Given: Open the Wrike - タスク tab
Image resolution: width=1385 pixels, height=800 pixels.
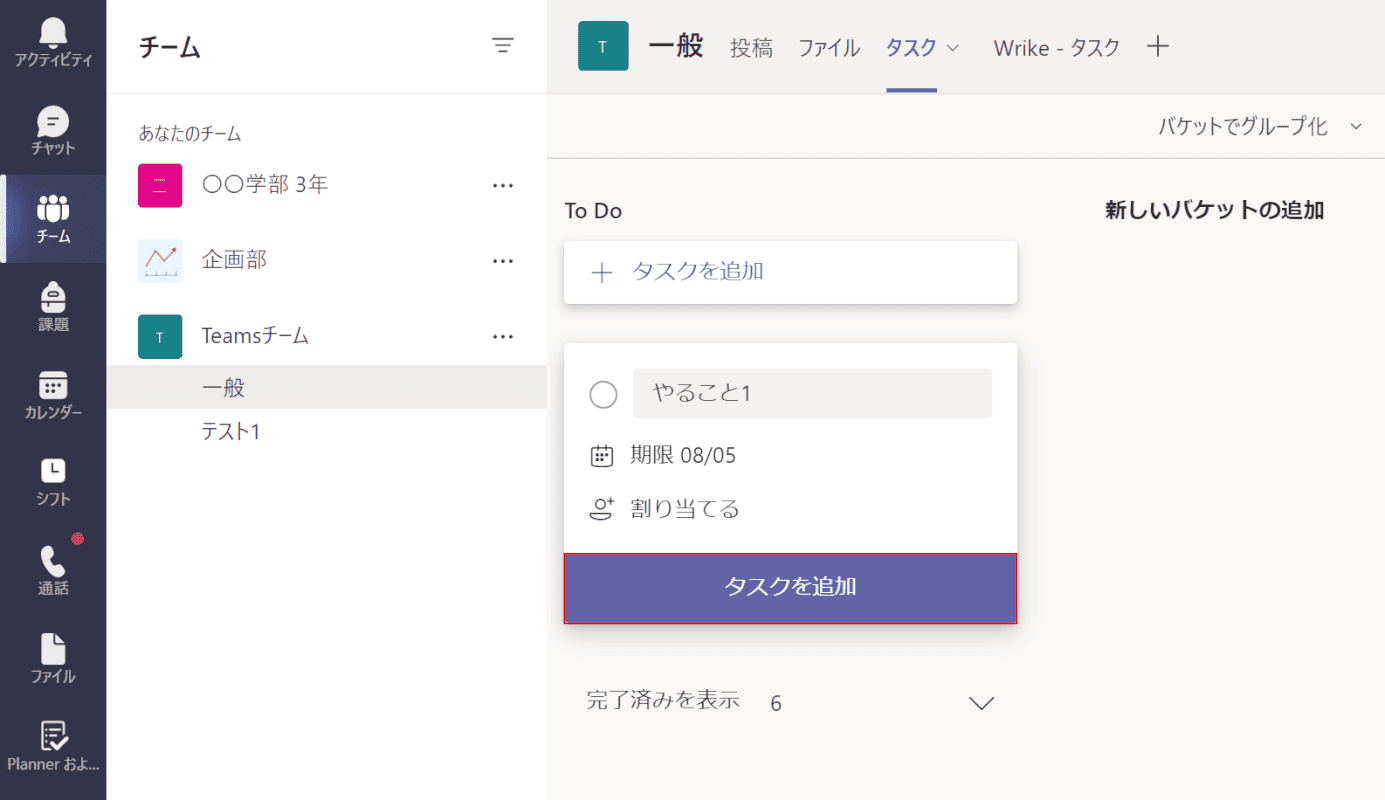Looking at the screenshot, I should (x=1057, y=47).
